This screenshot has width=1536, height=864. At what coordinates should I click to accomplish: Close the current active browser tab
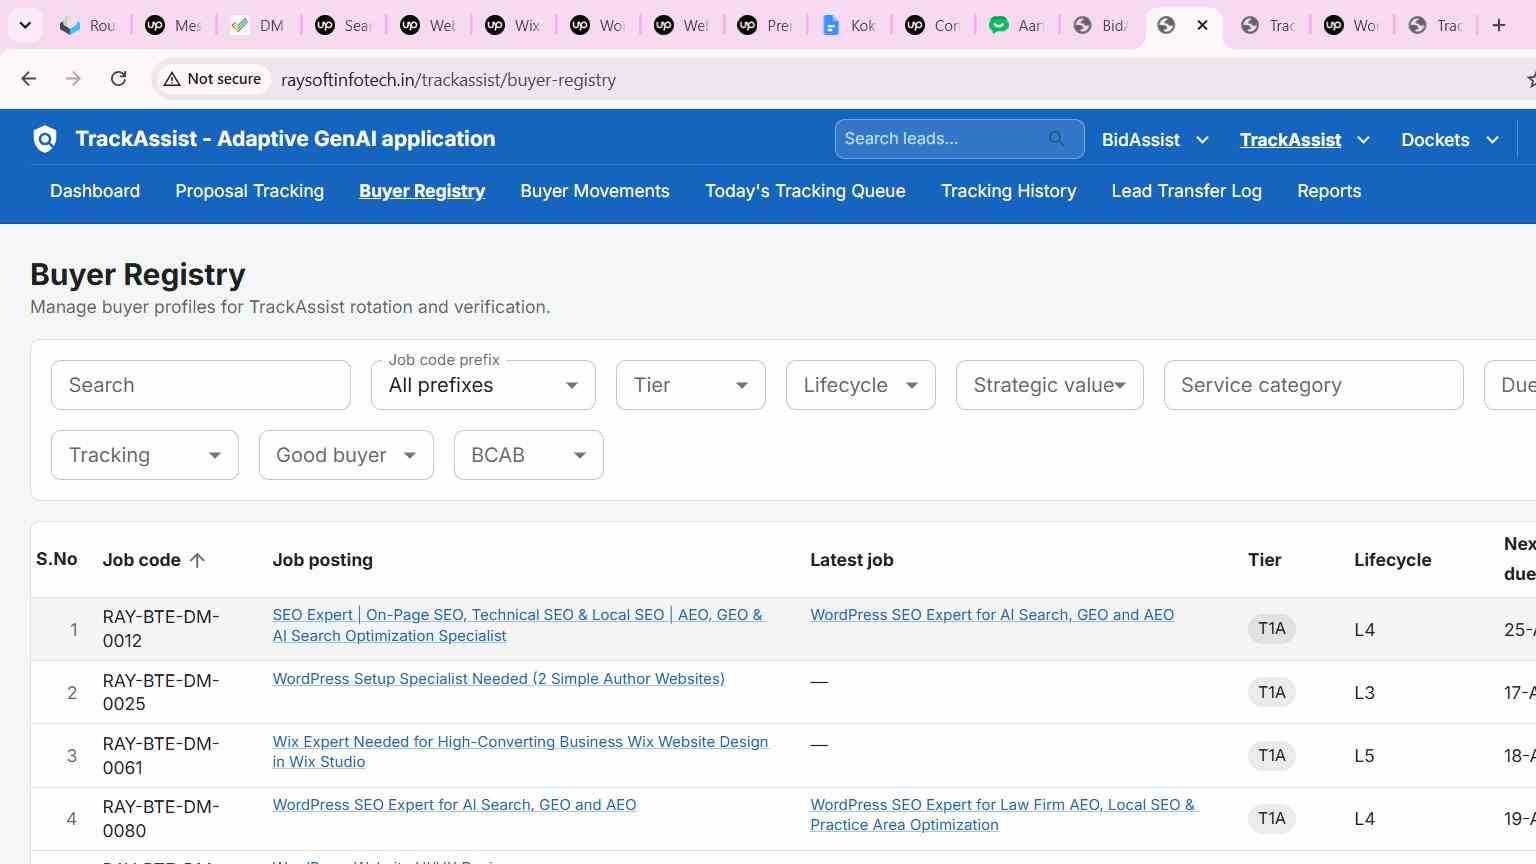click(1202, 25)
